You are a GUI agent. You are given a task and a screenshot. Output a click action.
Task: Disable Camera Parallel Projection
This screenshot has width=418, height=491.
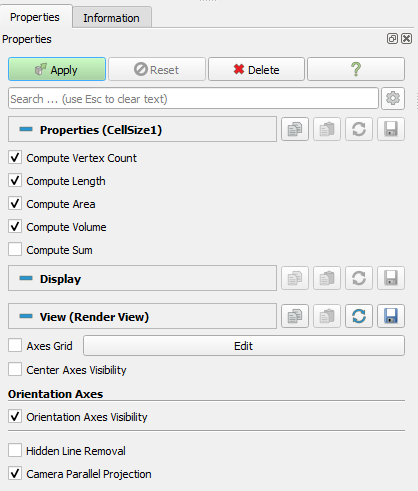click(x=15, y=473)
